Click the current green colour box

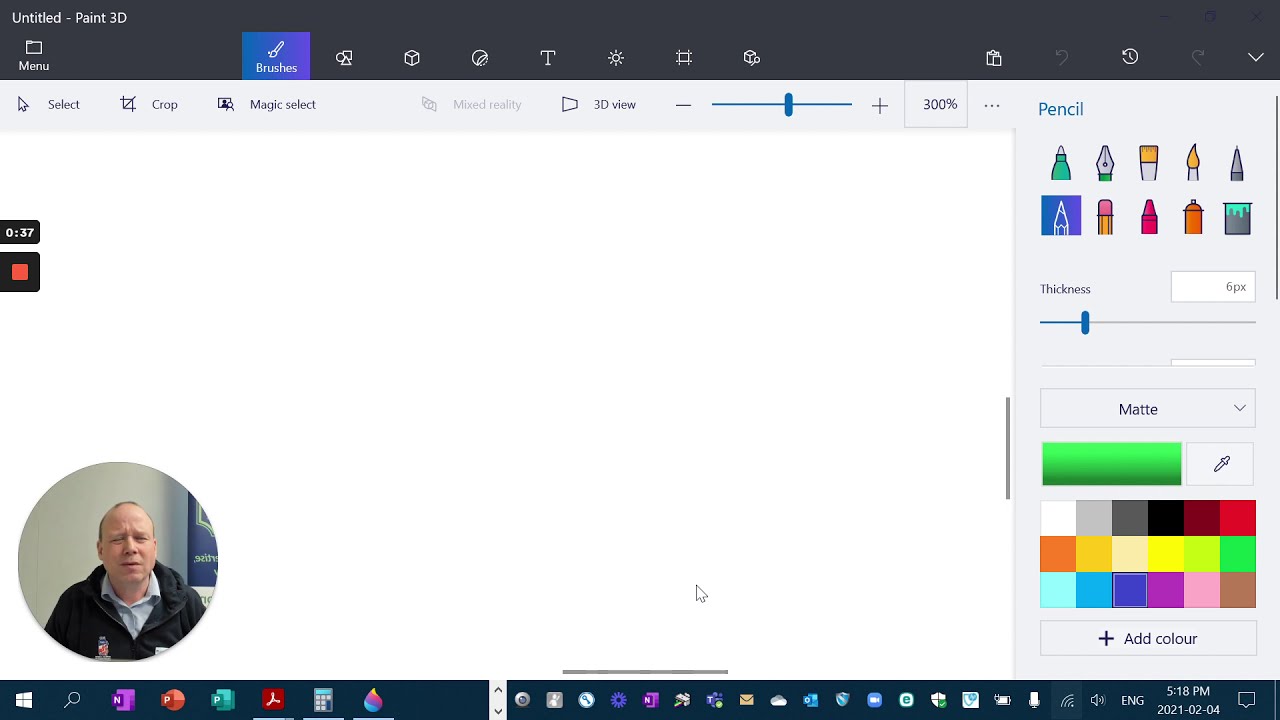[x=1111, y=464]
